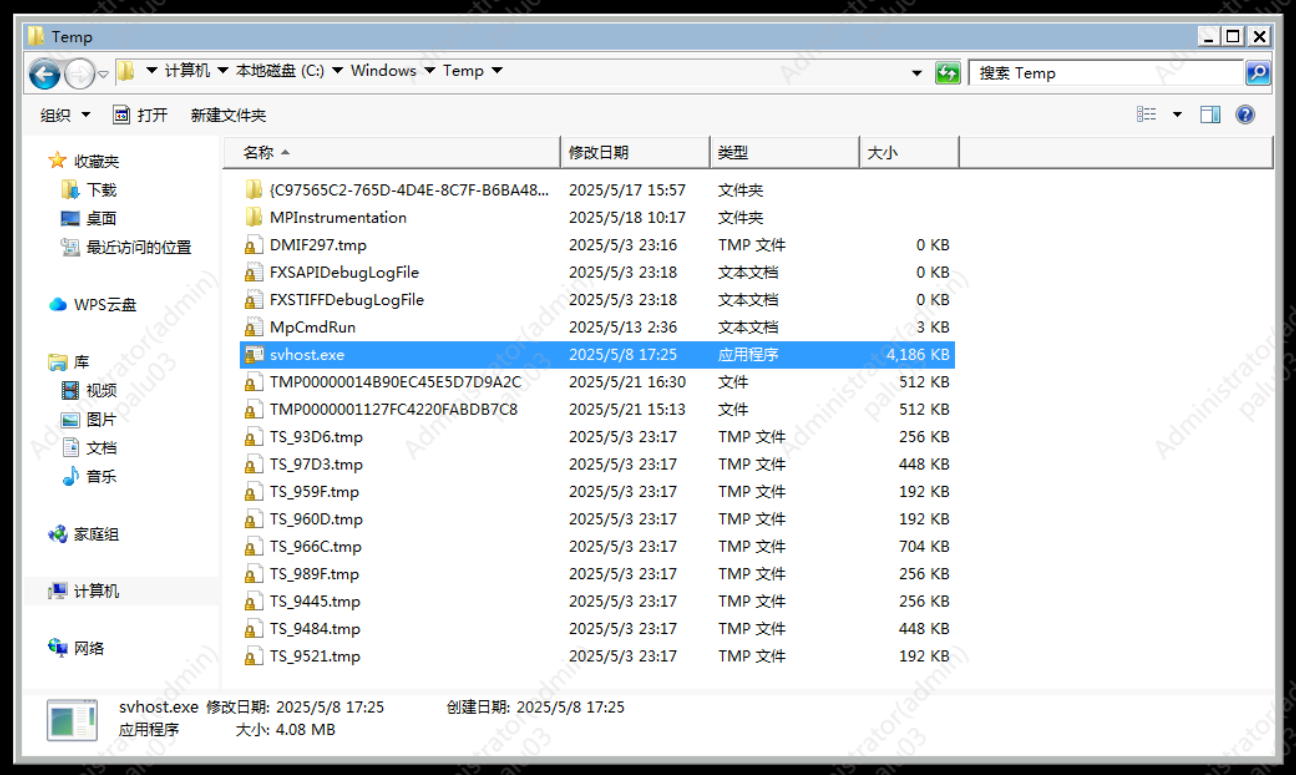The height and width of the screenshot is (775, 1296).
Task: Open the Help question mark icon
Action: tap(1245, 115)
